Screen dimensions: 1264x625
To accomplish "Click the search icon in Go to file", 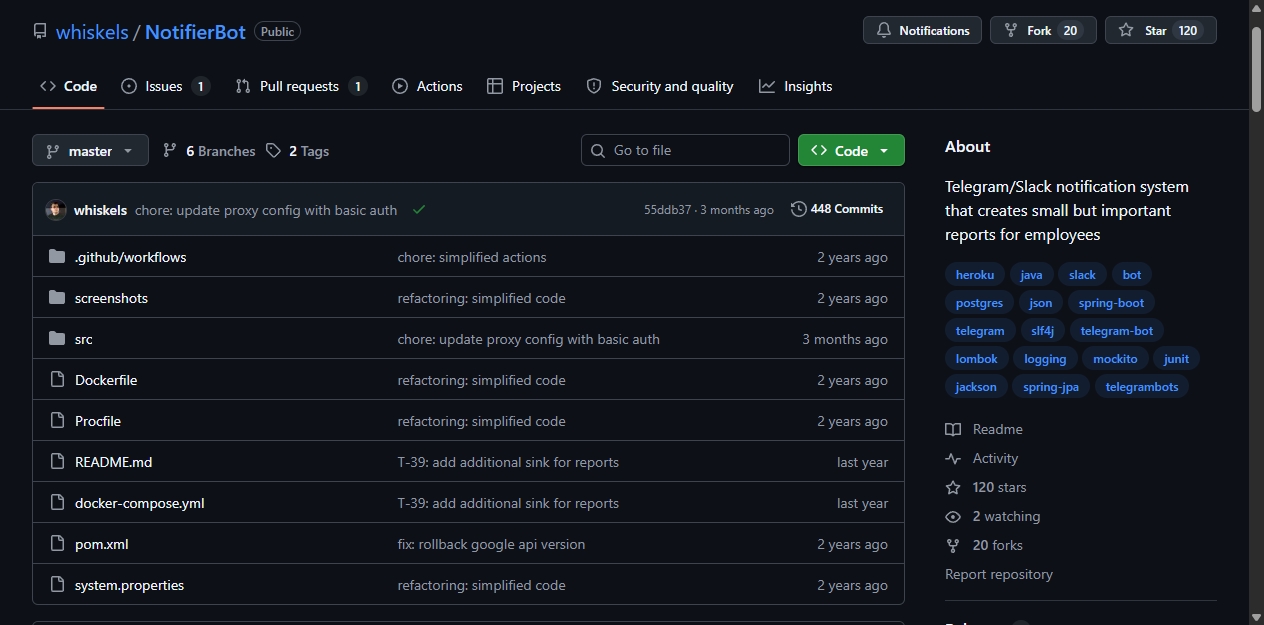I will [x=598, y=151].
